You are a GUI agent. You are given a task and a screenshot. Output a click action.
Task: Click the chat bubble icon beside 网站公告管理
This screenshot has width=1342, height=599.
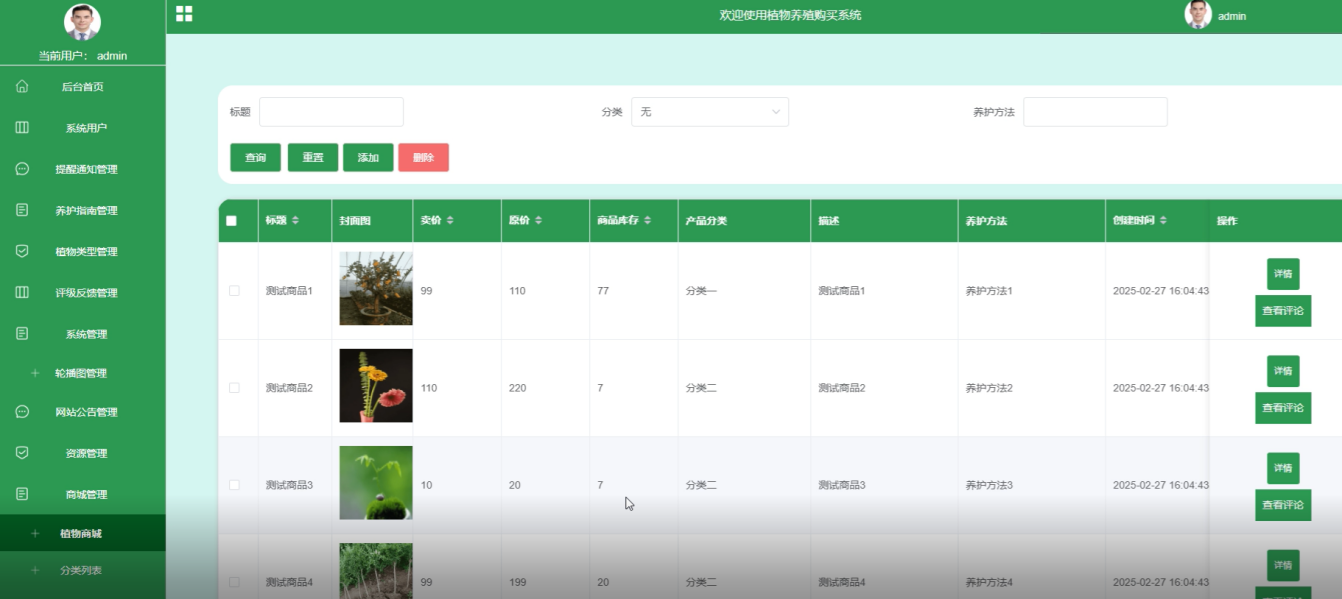click(x=22, y=412)
